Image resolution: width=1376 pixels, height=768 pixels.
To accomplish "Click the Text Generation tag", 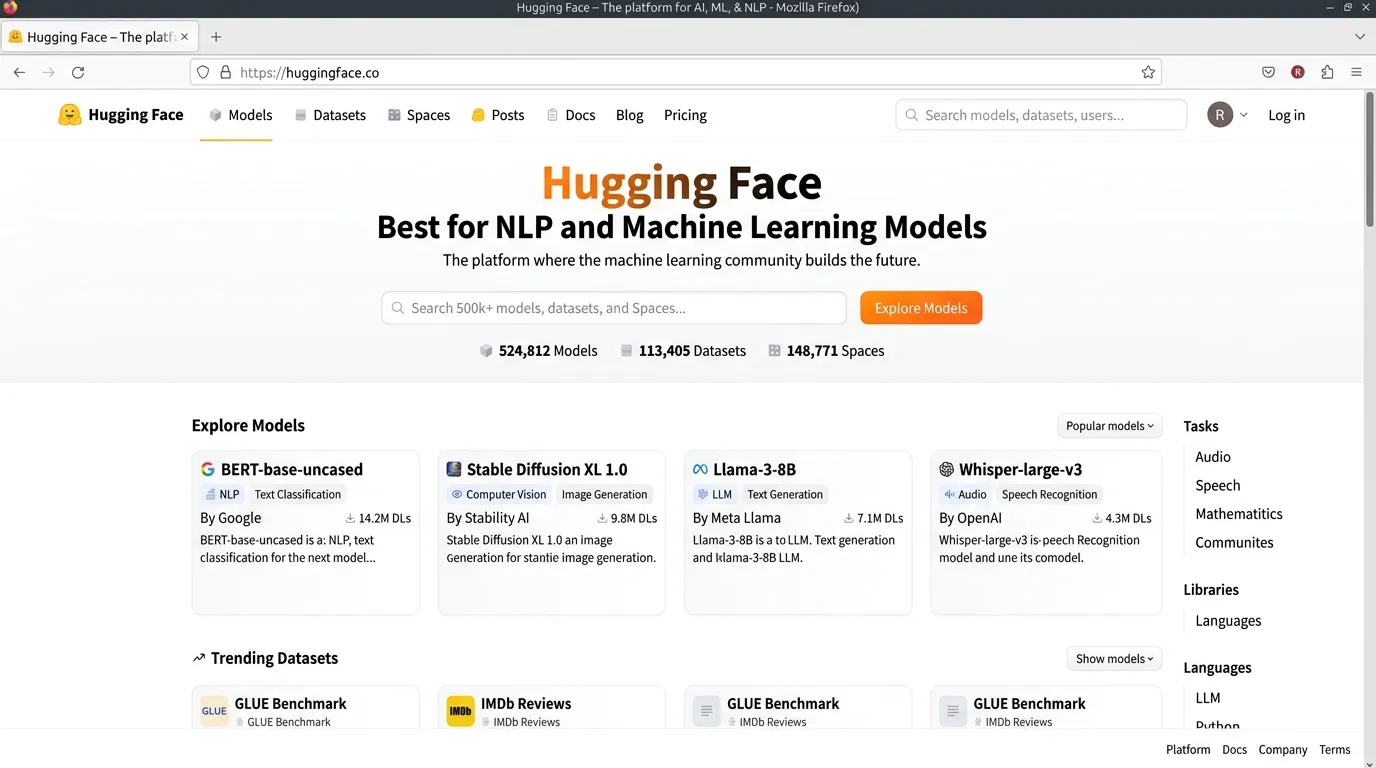I will [785, 494].
